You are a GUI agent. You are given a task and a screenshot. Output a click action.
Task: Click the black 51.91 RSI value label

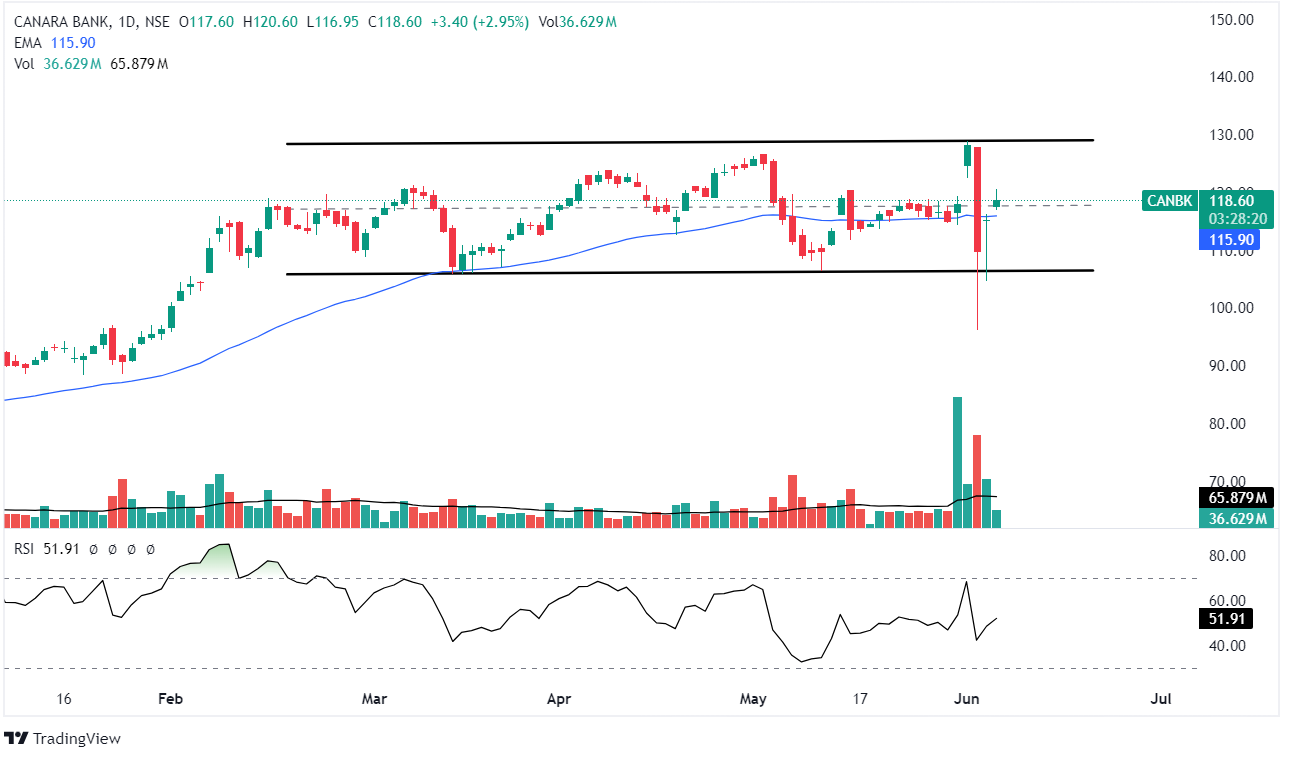pos(1224,620)
